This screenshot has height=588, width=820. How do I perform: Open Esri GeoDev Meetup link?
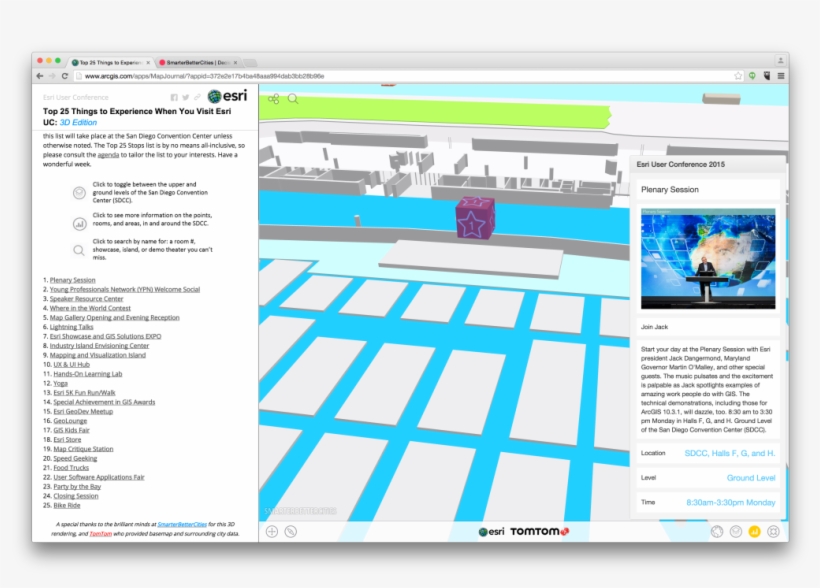pyautogui.click(x=83, y=412)
